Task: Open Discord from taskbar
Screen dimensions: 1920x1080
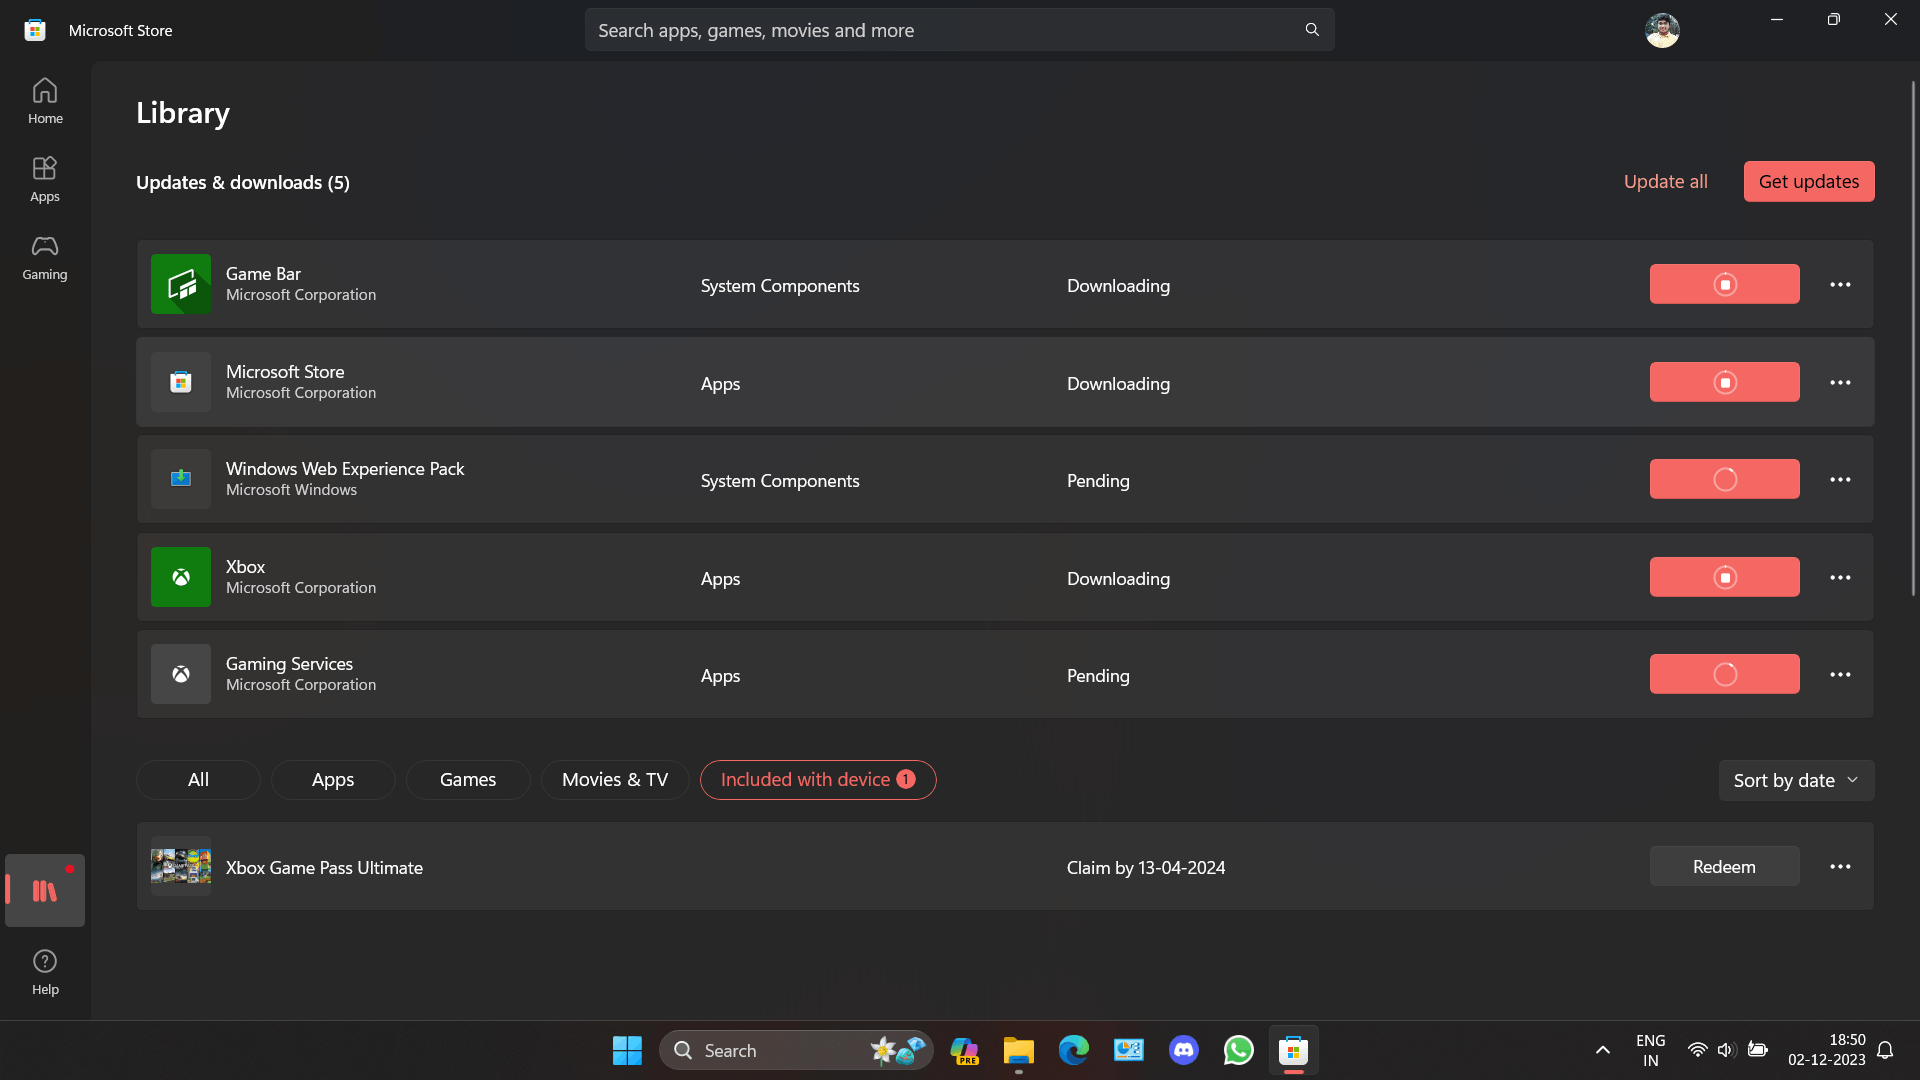Action: 1184,1050
